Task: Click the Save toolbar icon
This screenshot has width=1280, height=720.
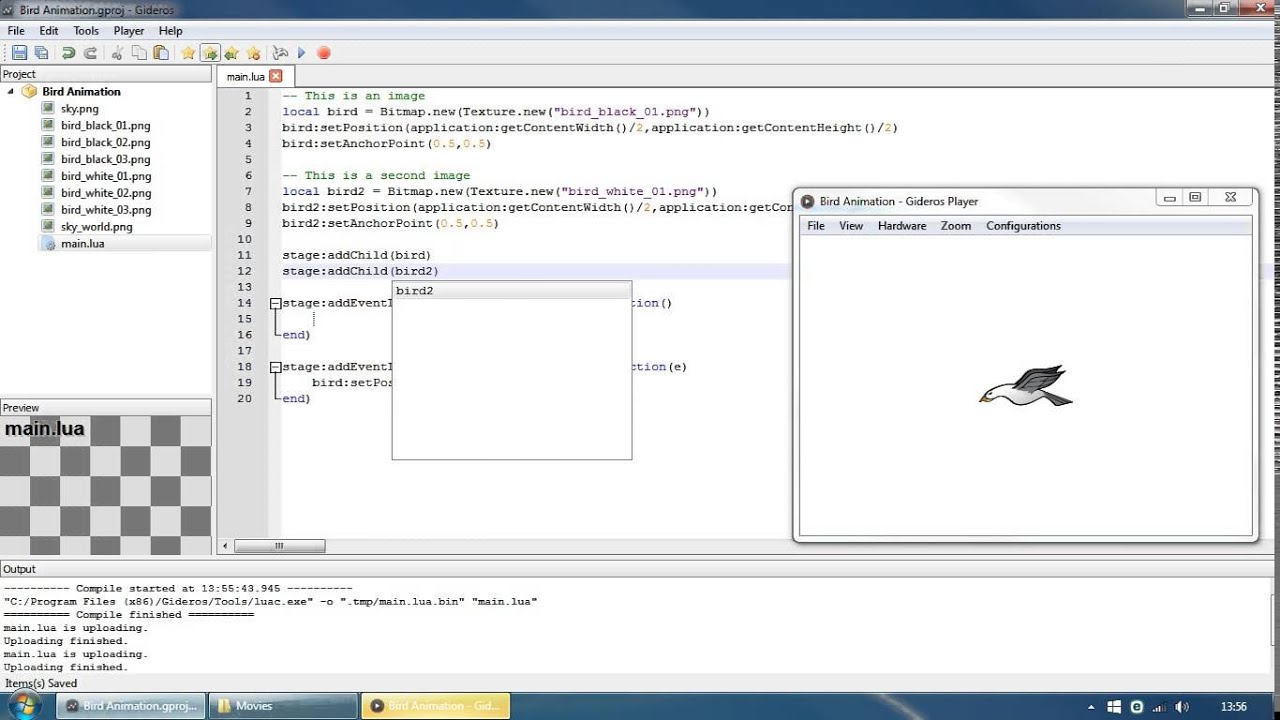Action: tap(19, 53)
